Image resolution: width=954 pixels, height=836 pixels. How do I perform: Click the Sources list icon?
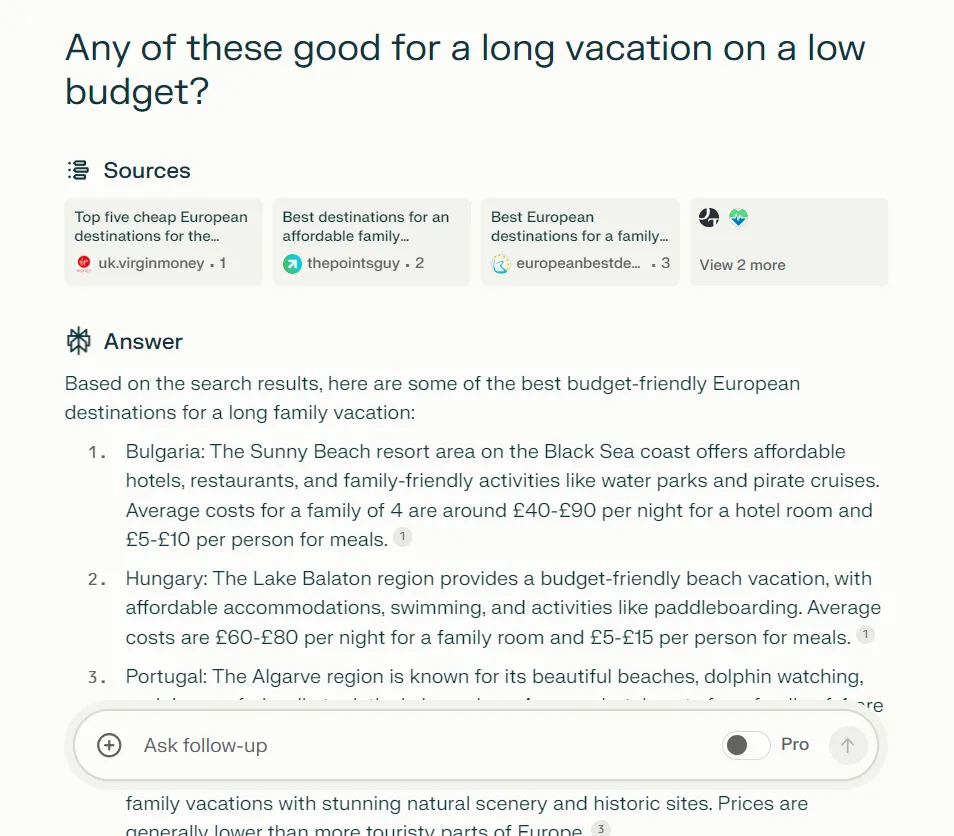tap(78, 170)
